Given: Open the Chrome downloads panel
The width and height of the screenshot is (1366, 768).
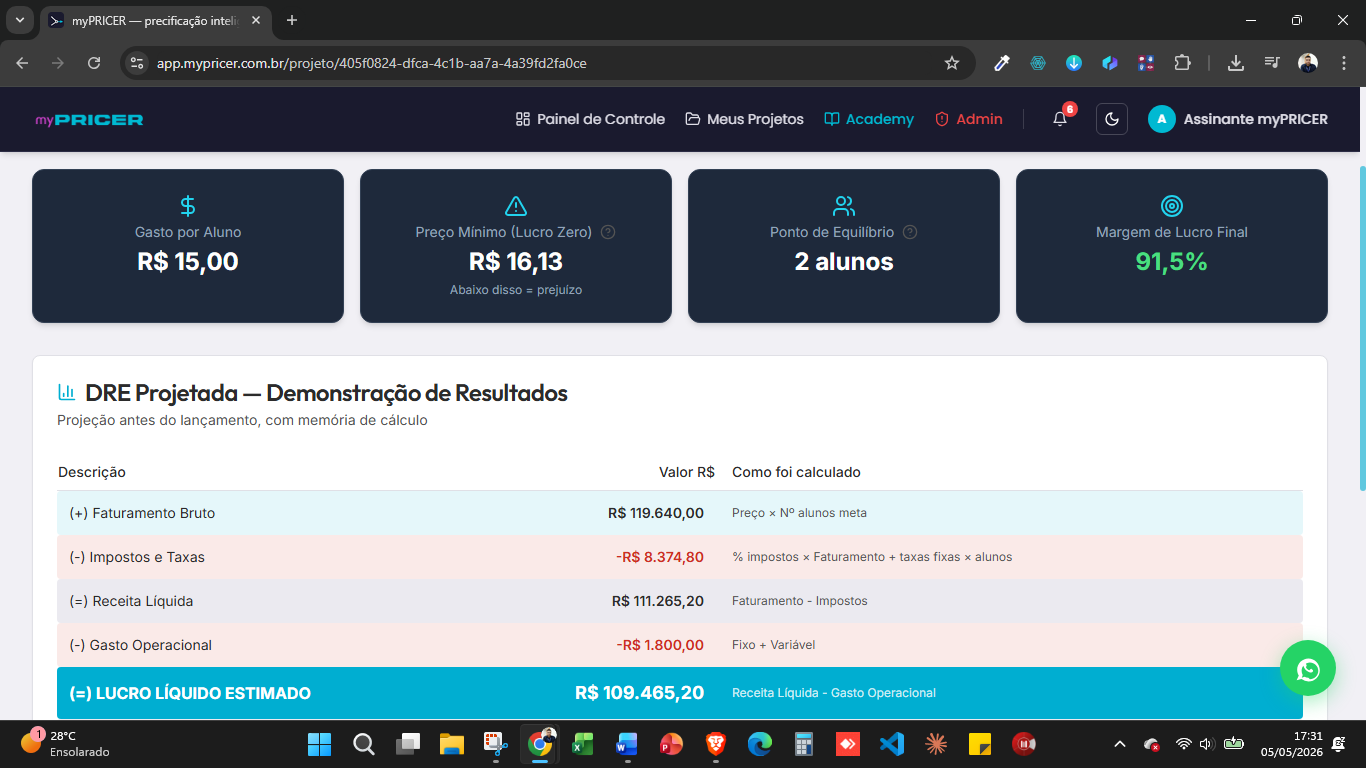Looking at the screenshot, I should tap(1236, 63).
